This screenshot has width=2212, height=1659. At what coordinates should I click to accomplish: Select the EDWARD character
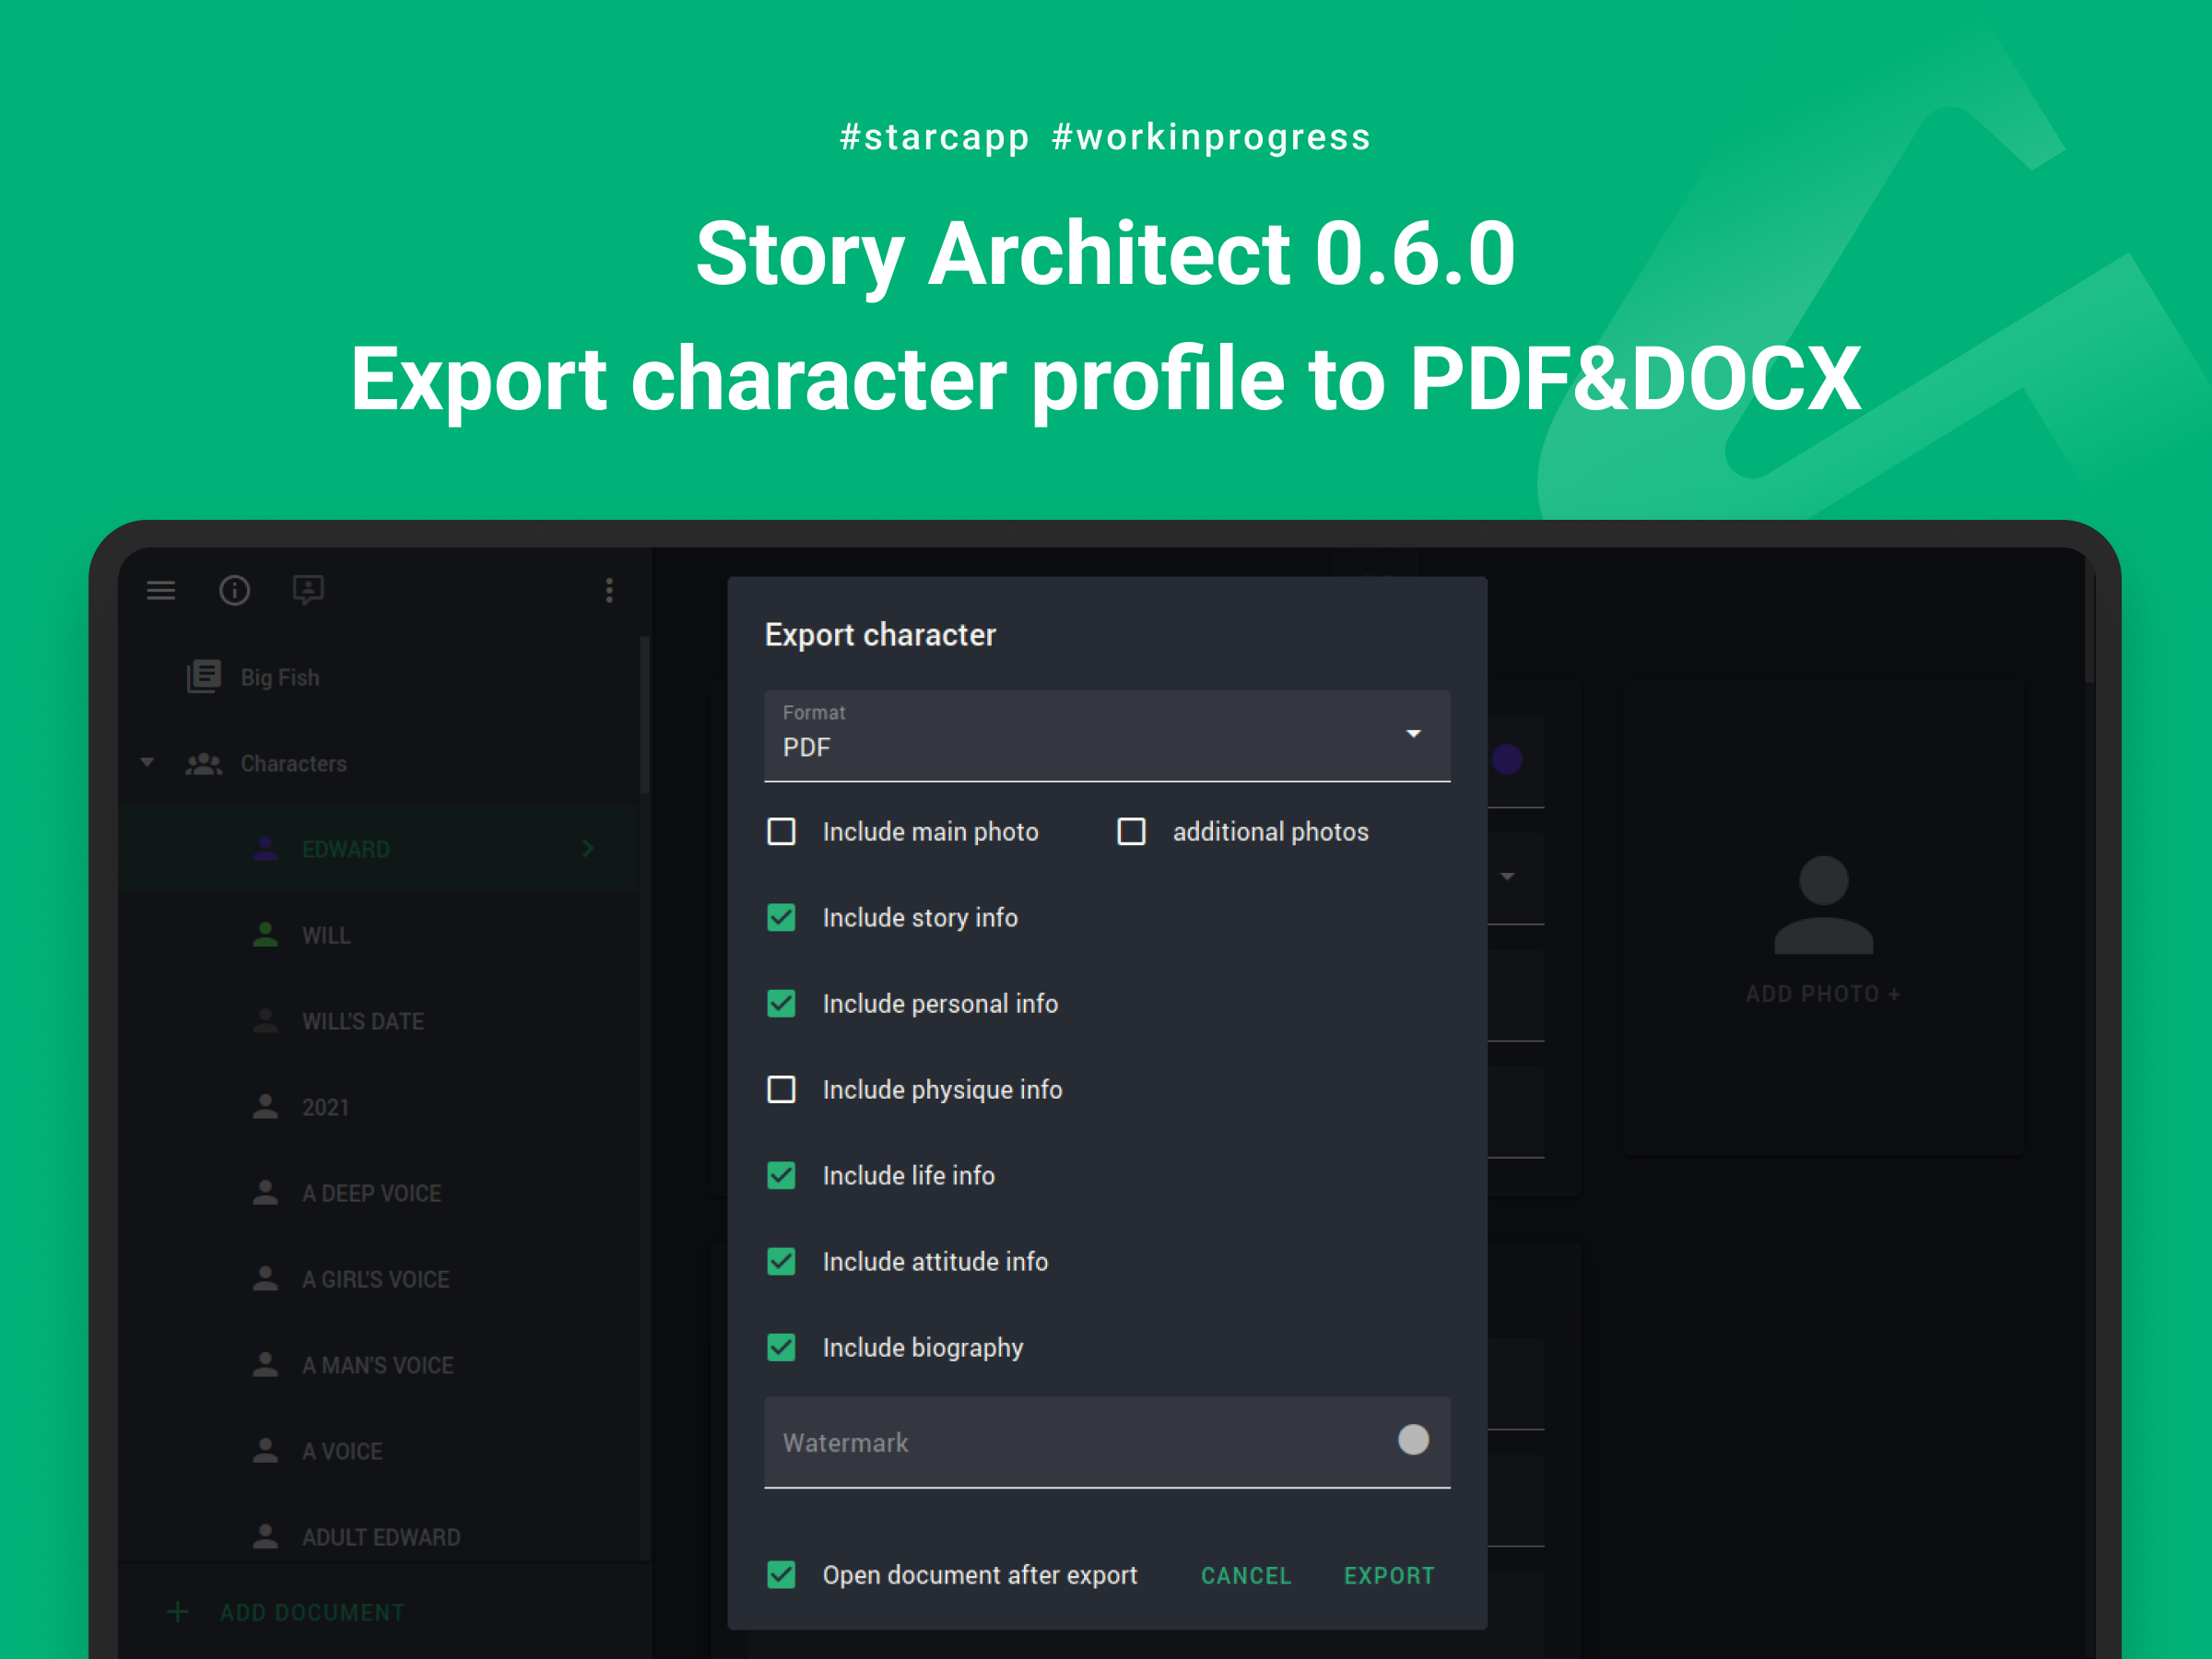pyautogui.click(x=378, y=849)
